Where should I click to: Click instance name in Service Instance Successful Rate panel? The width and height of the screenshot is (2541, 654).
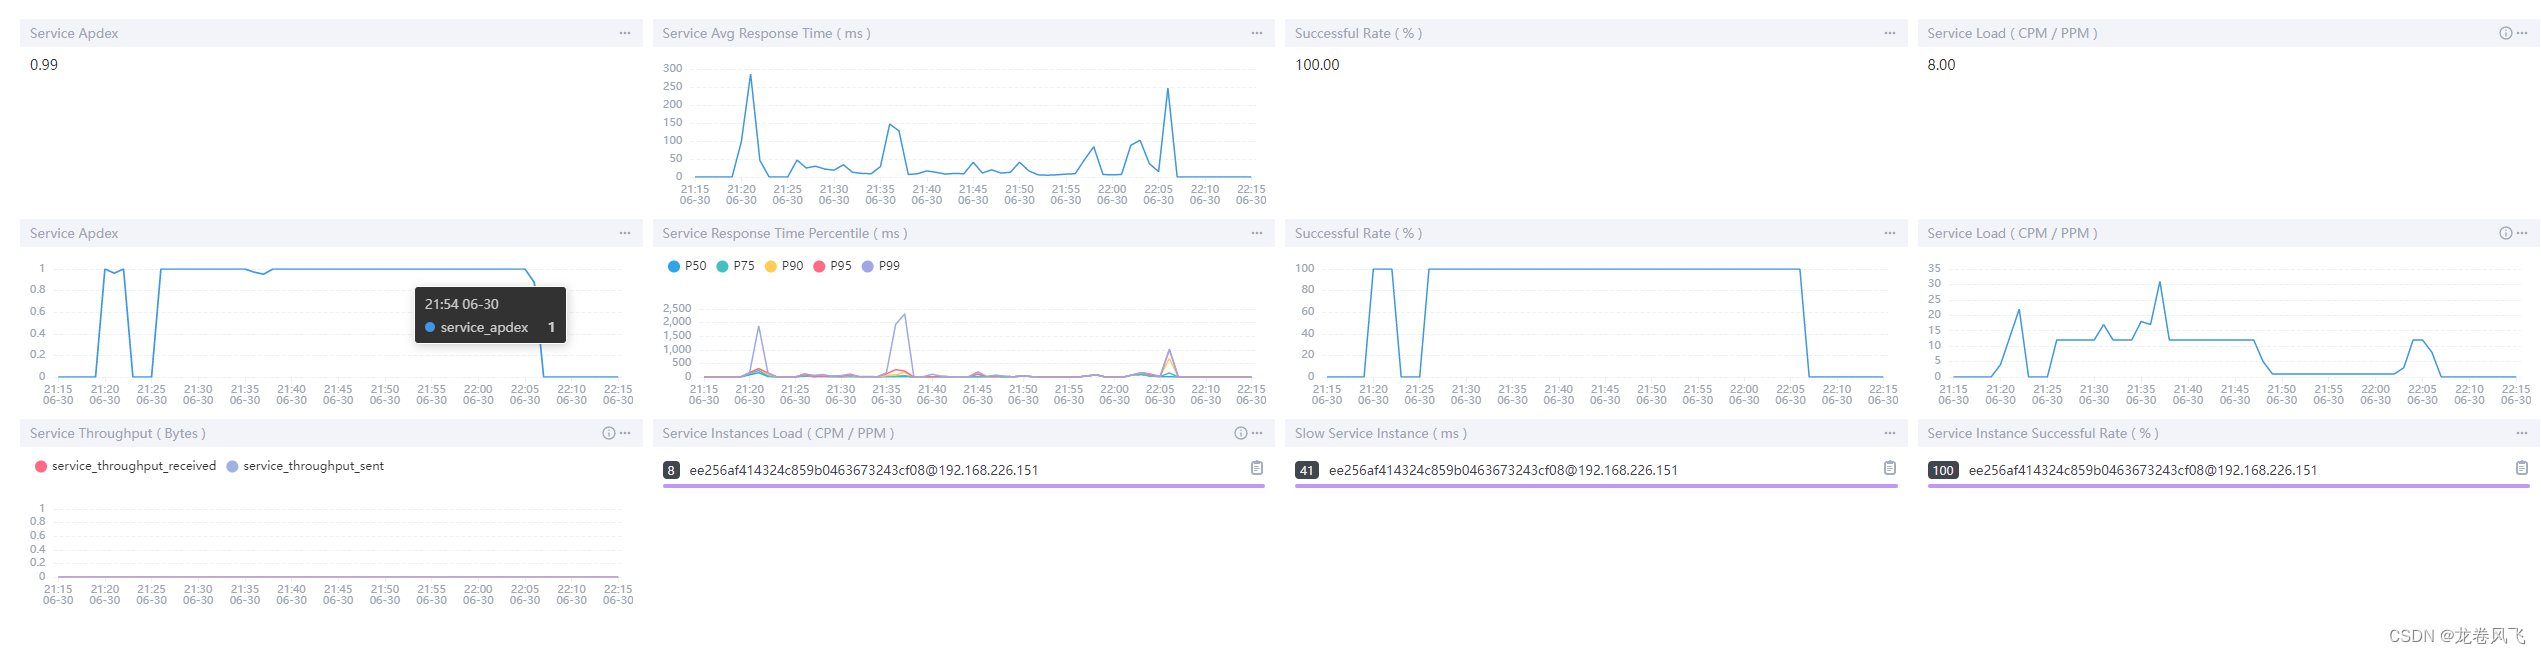(x=2143, y=470)
